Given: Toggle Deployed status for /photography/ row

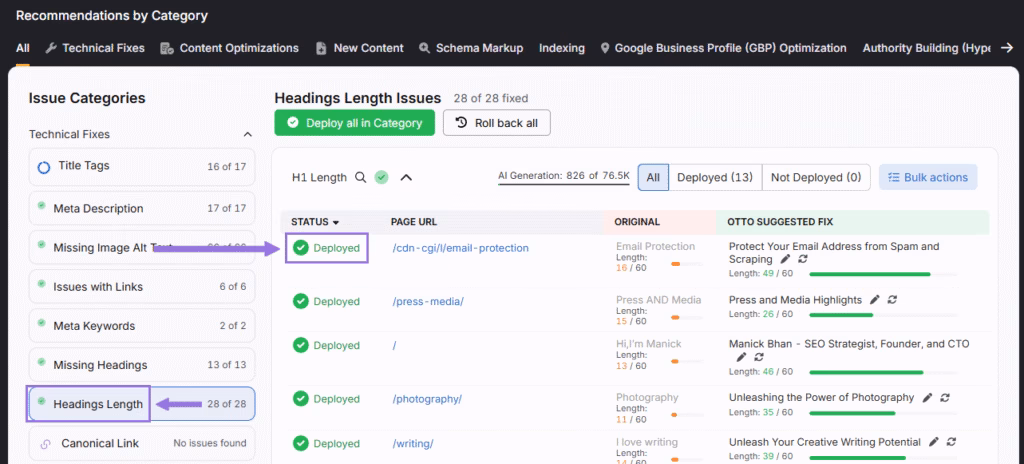Looking at the screenshot, I should pos(300,399).
